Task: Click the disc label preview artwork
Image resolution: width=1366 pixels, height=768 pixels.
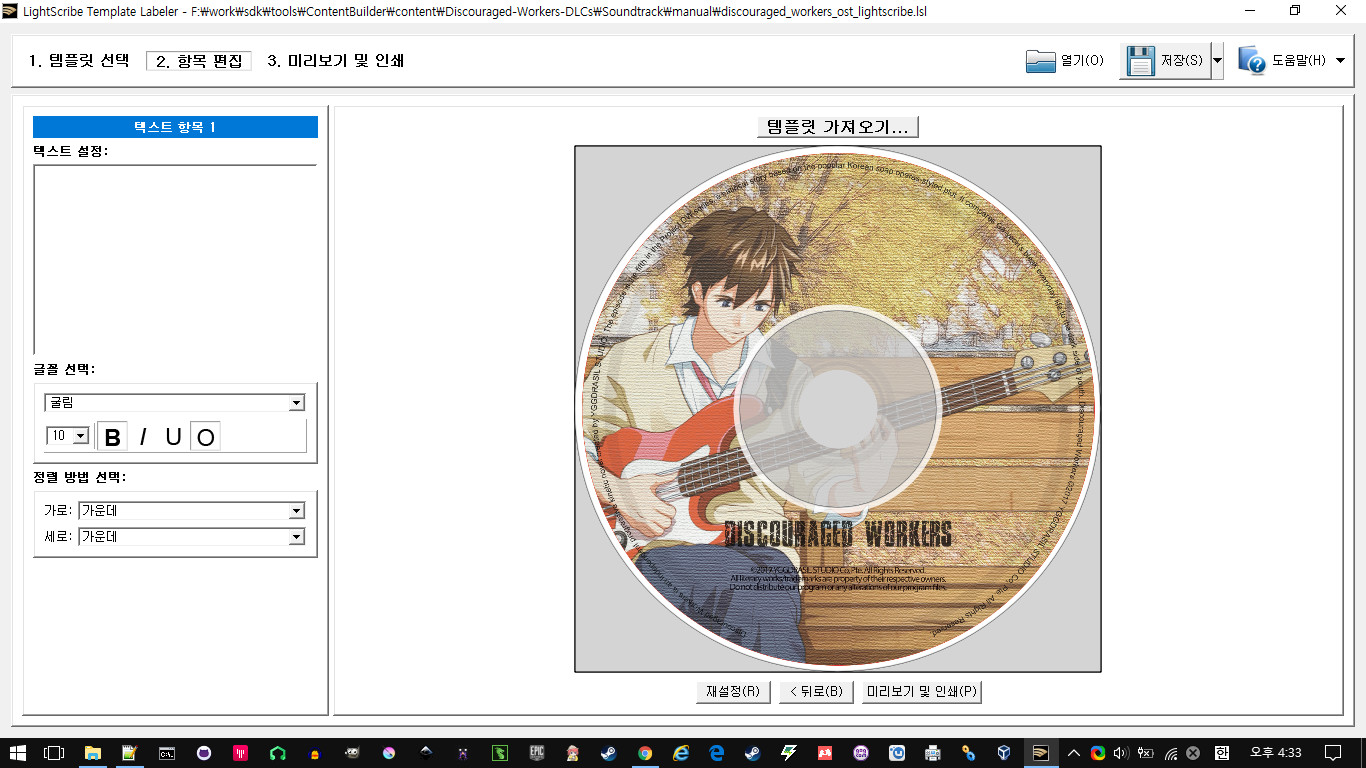Action: [838, 409]
